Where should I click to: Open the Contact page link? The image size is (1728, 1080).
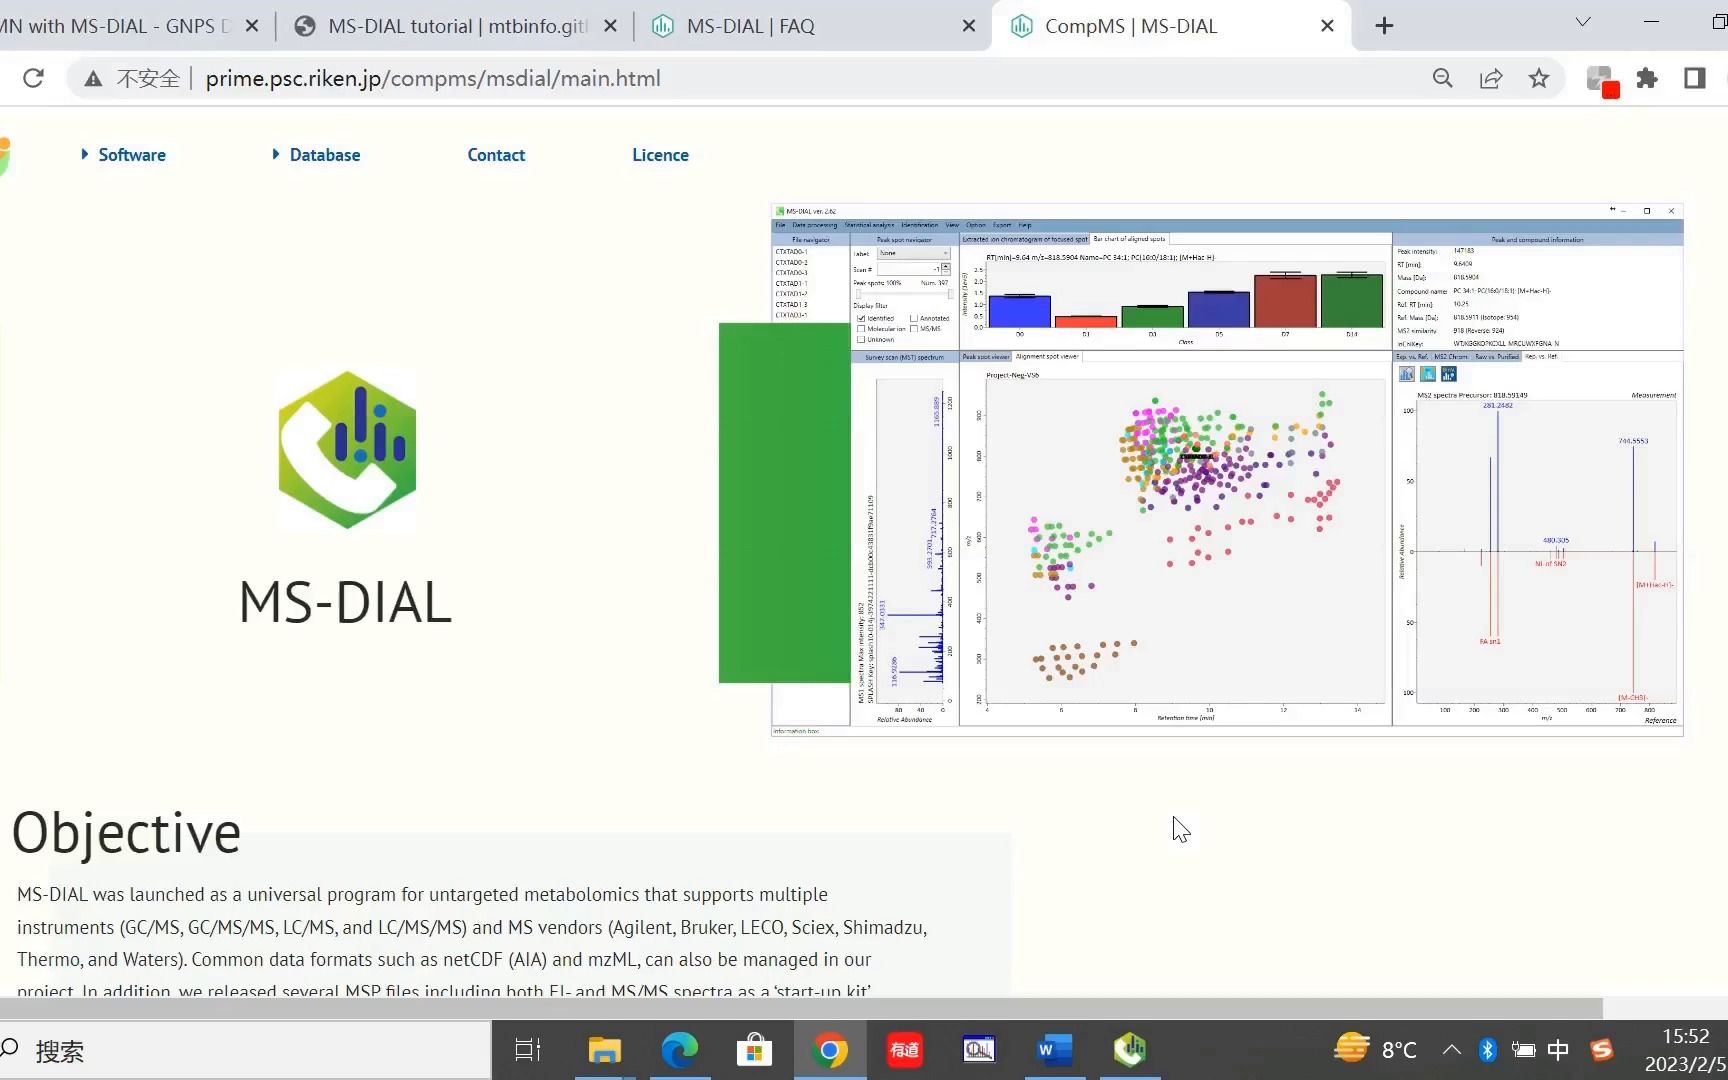(496, 154)
